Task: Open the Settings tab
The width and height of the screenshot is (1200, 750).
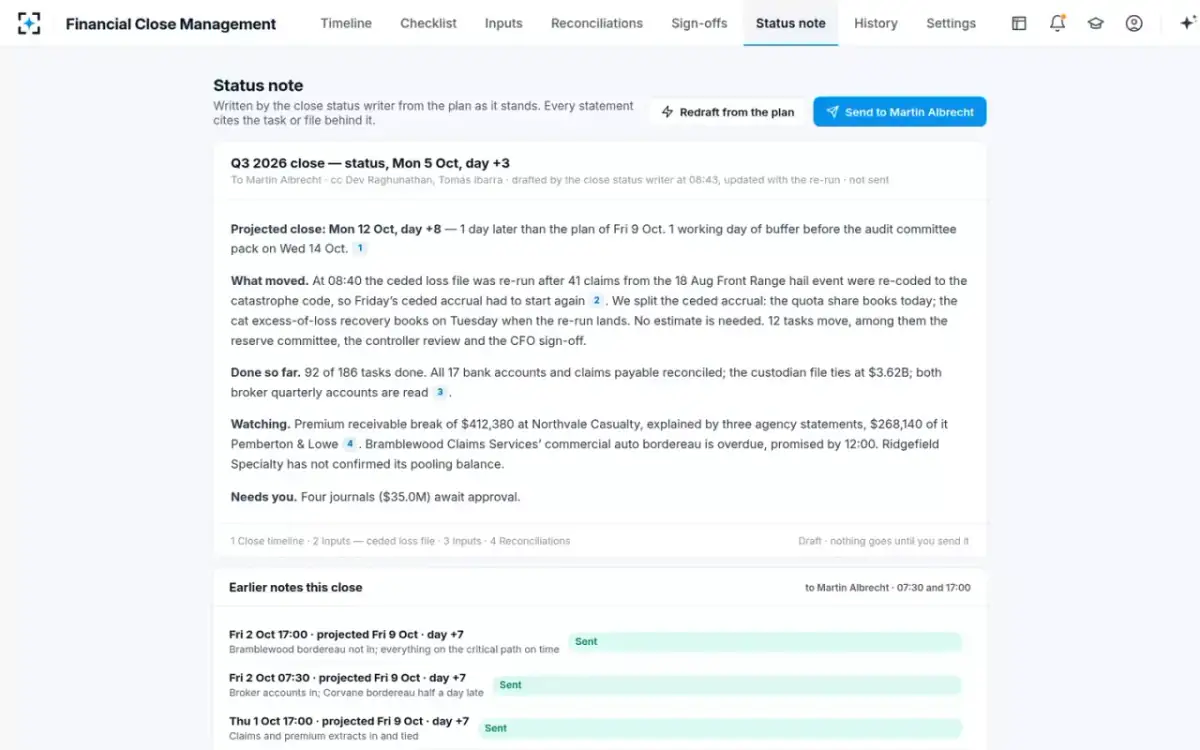Action: pos(951,23)
